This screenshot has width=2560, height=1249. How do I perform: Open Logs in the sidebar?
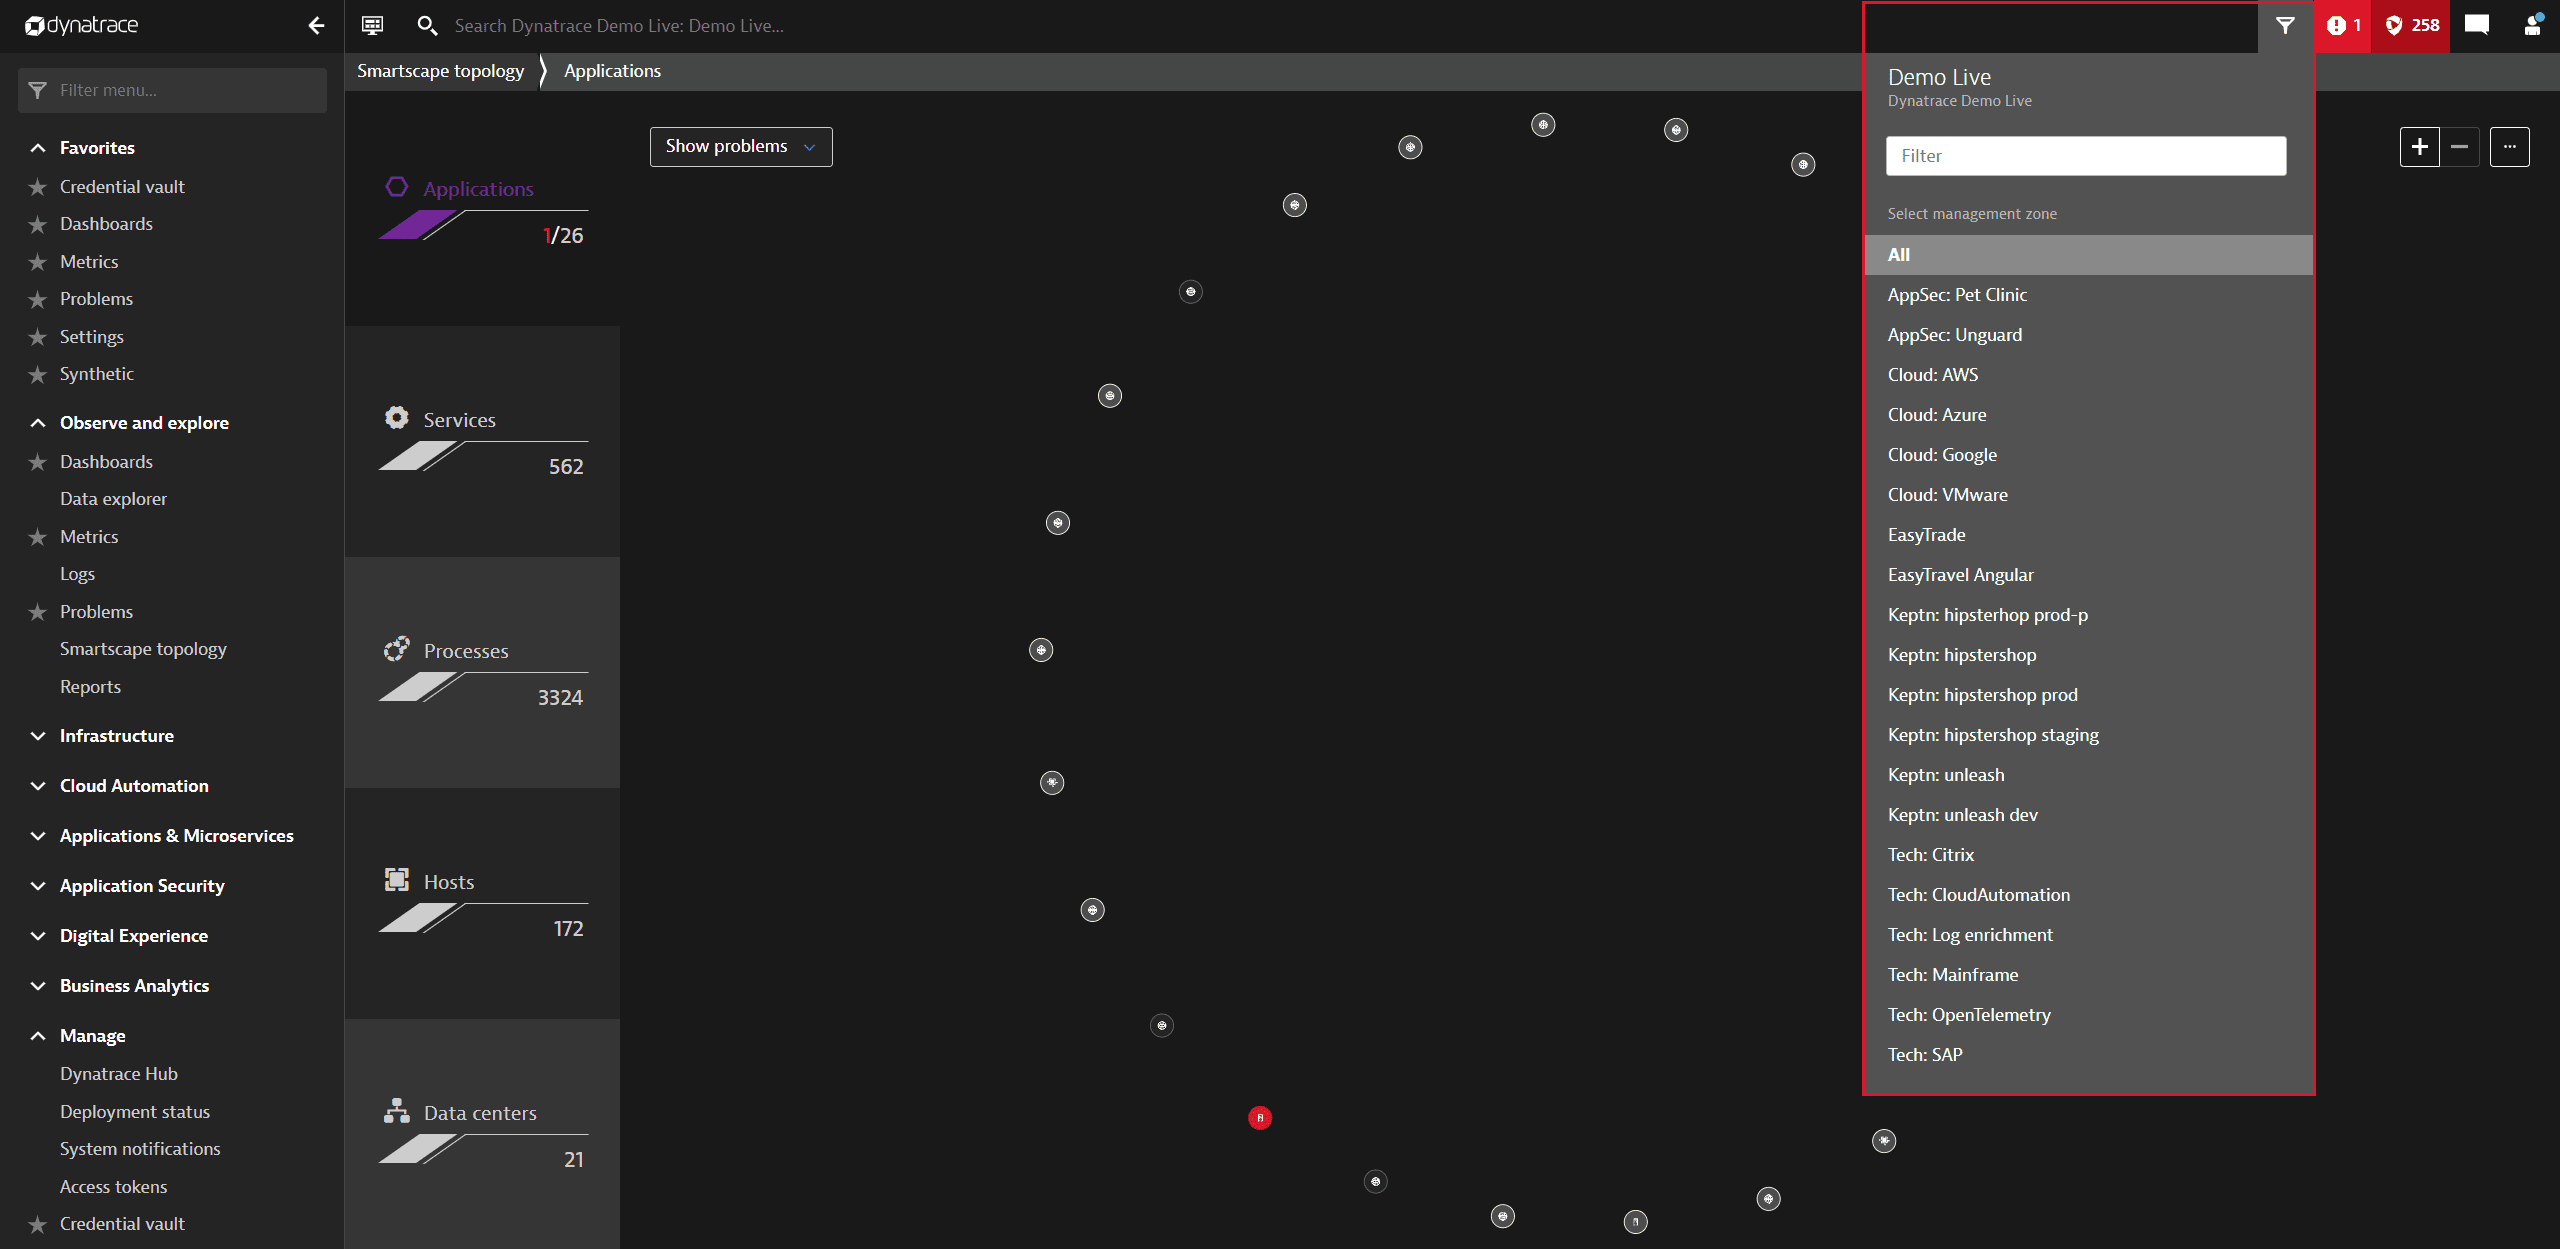[77, 574]
